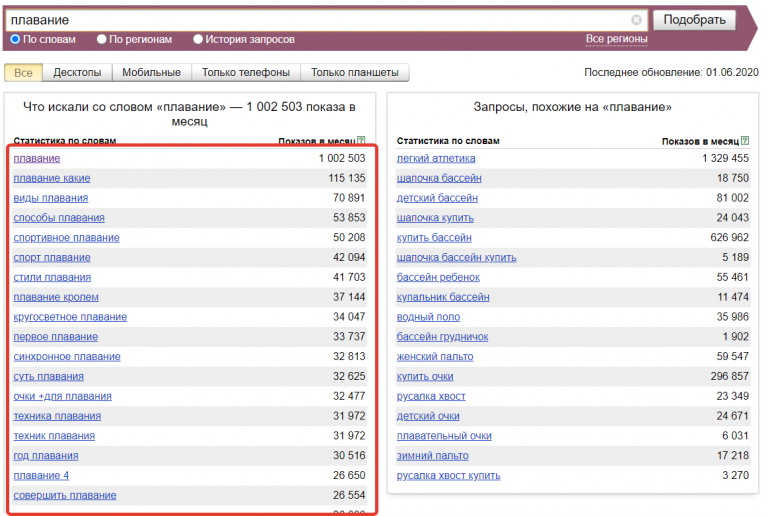This screenshot has height=516, width=768.
Task: Select the 'Все' devices tab
Action: (23, 73)
